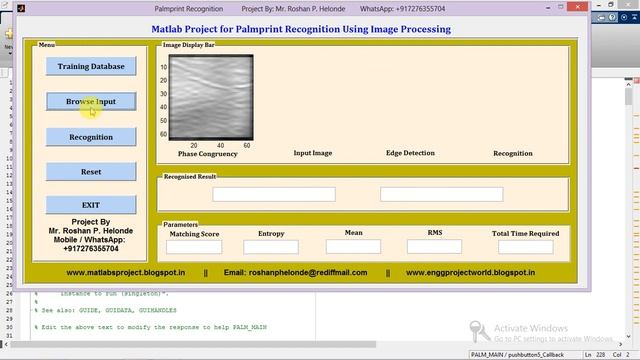Click horizontal scrollbar left arrow
Image resolution: width=640 pixels, height=360 pixels.
(x=6, y=344)
